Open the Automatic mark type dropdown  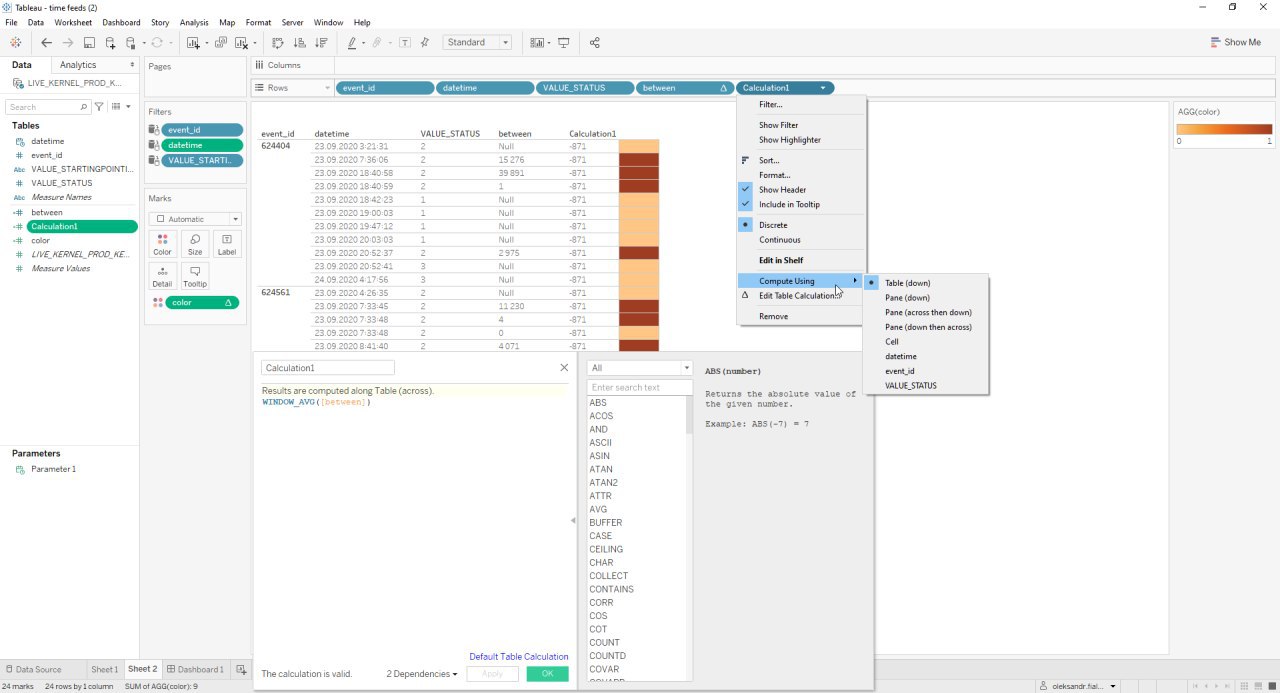click(195, 219)
